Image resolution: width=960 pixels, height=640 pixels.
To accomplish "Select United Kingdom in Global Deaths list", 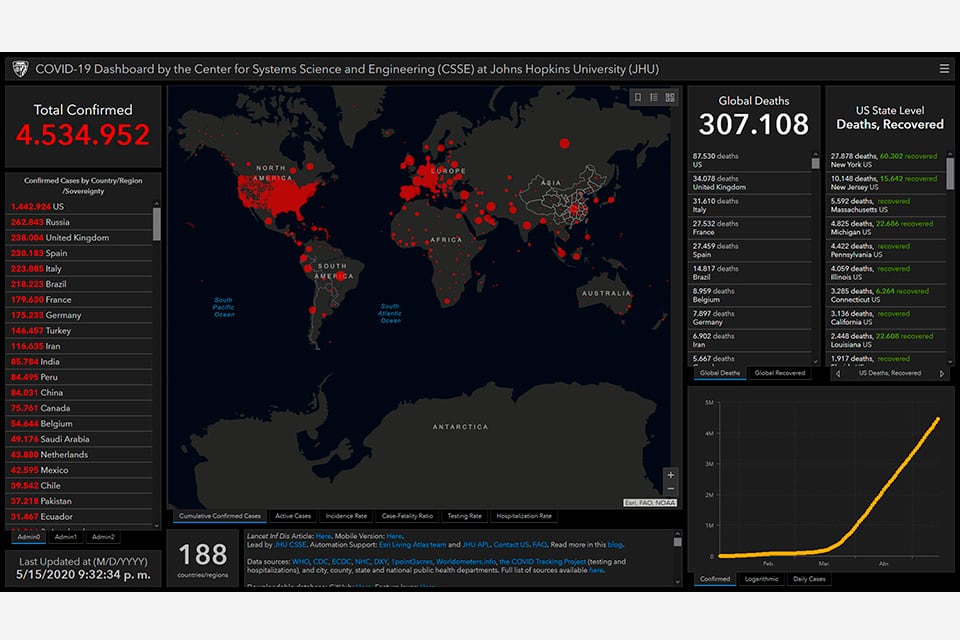I will (718, 183).
